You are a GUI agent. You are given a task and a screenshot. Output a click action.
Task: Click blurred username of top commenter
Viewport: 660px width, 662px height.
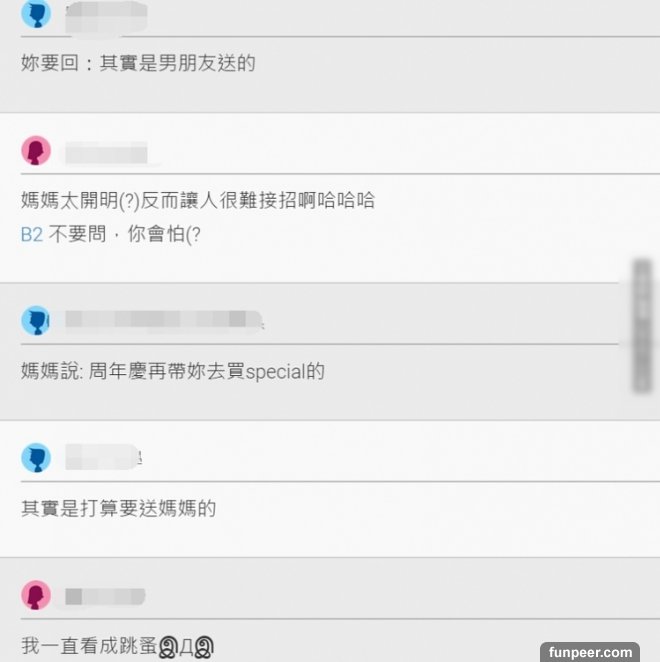click(106, 17)
